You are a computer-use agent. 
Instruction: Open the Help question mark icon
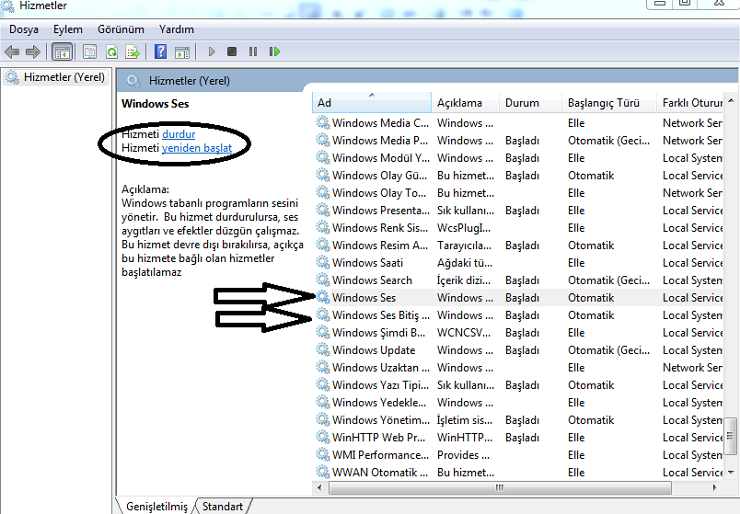click(x=160, y=51)
